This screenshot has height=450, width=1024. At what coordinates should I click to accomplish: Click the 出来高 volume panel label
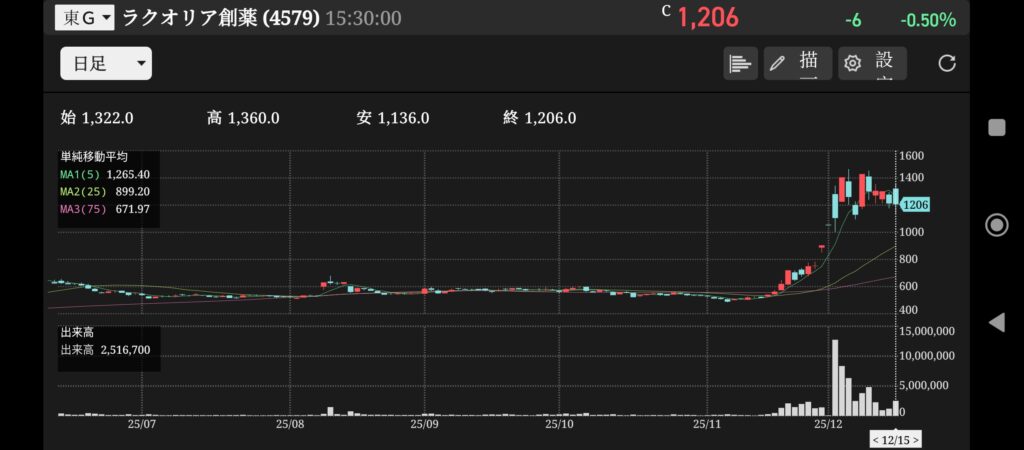(77, 331)
